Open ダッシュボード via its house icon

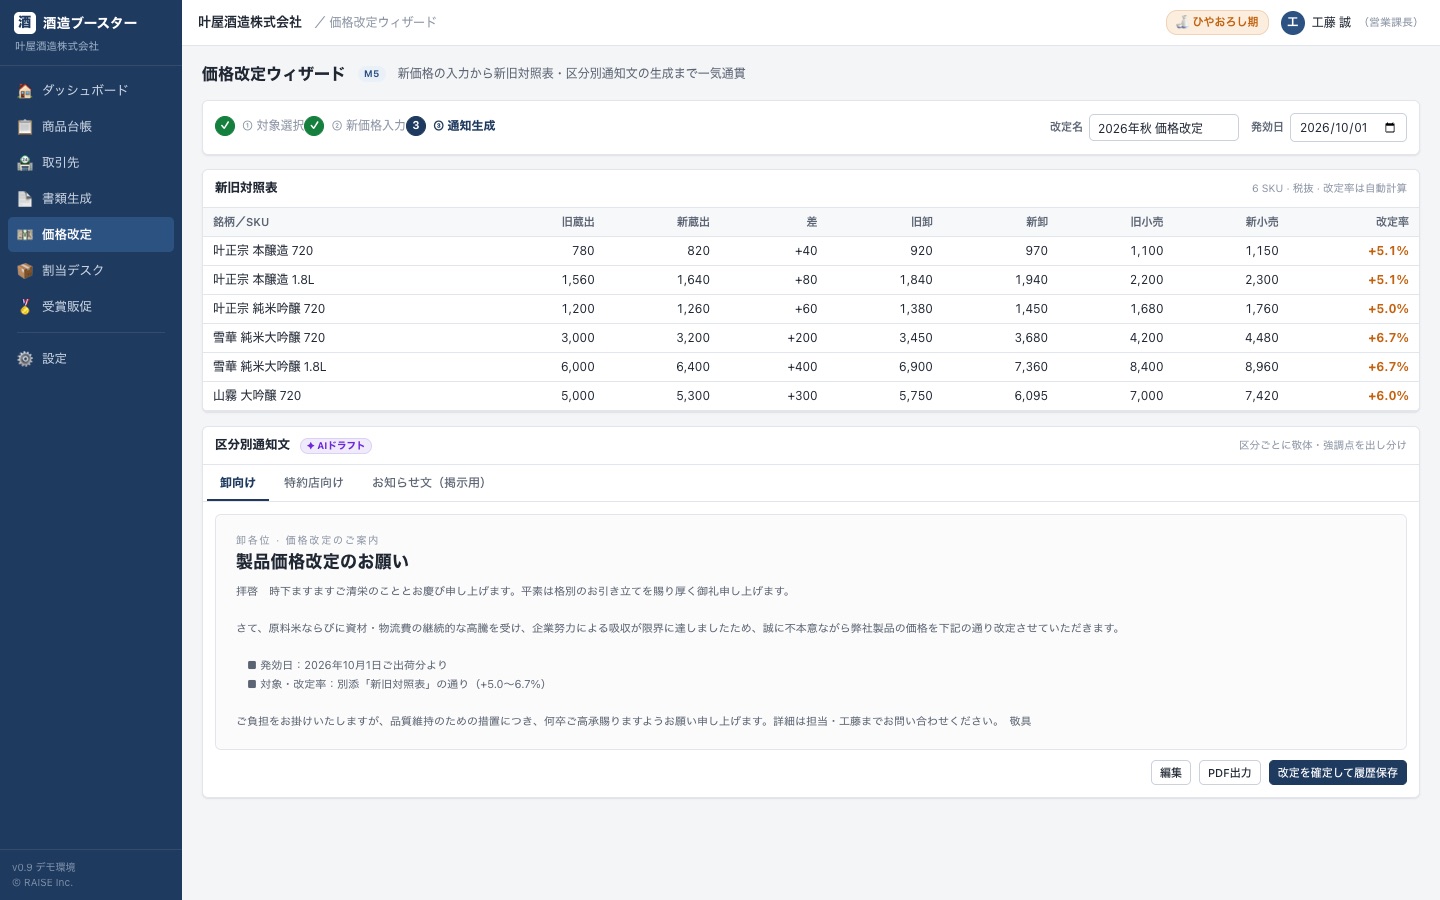pyautogui.click(x=25, y=91)
